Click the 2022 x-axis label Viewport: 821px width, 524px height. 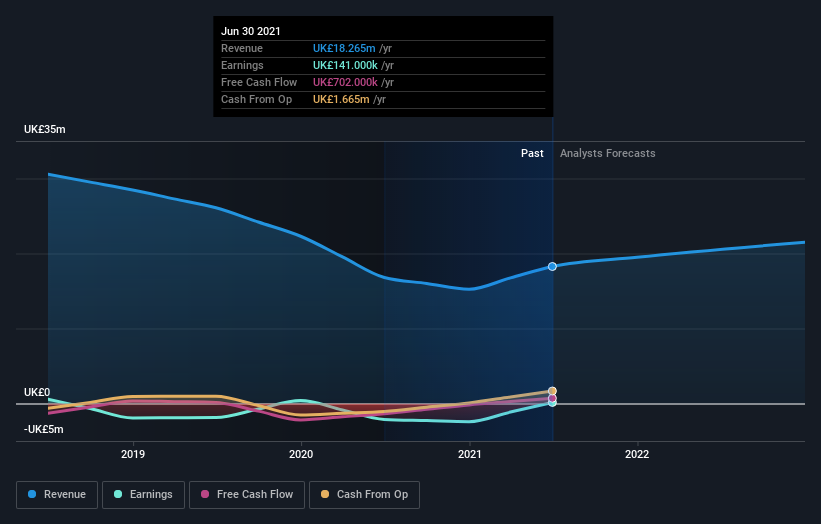pos(637,454)
